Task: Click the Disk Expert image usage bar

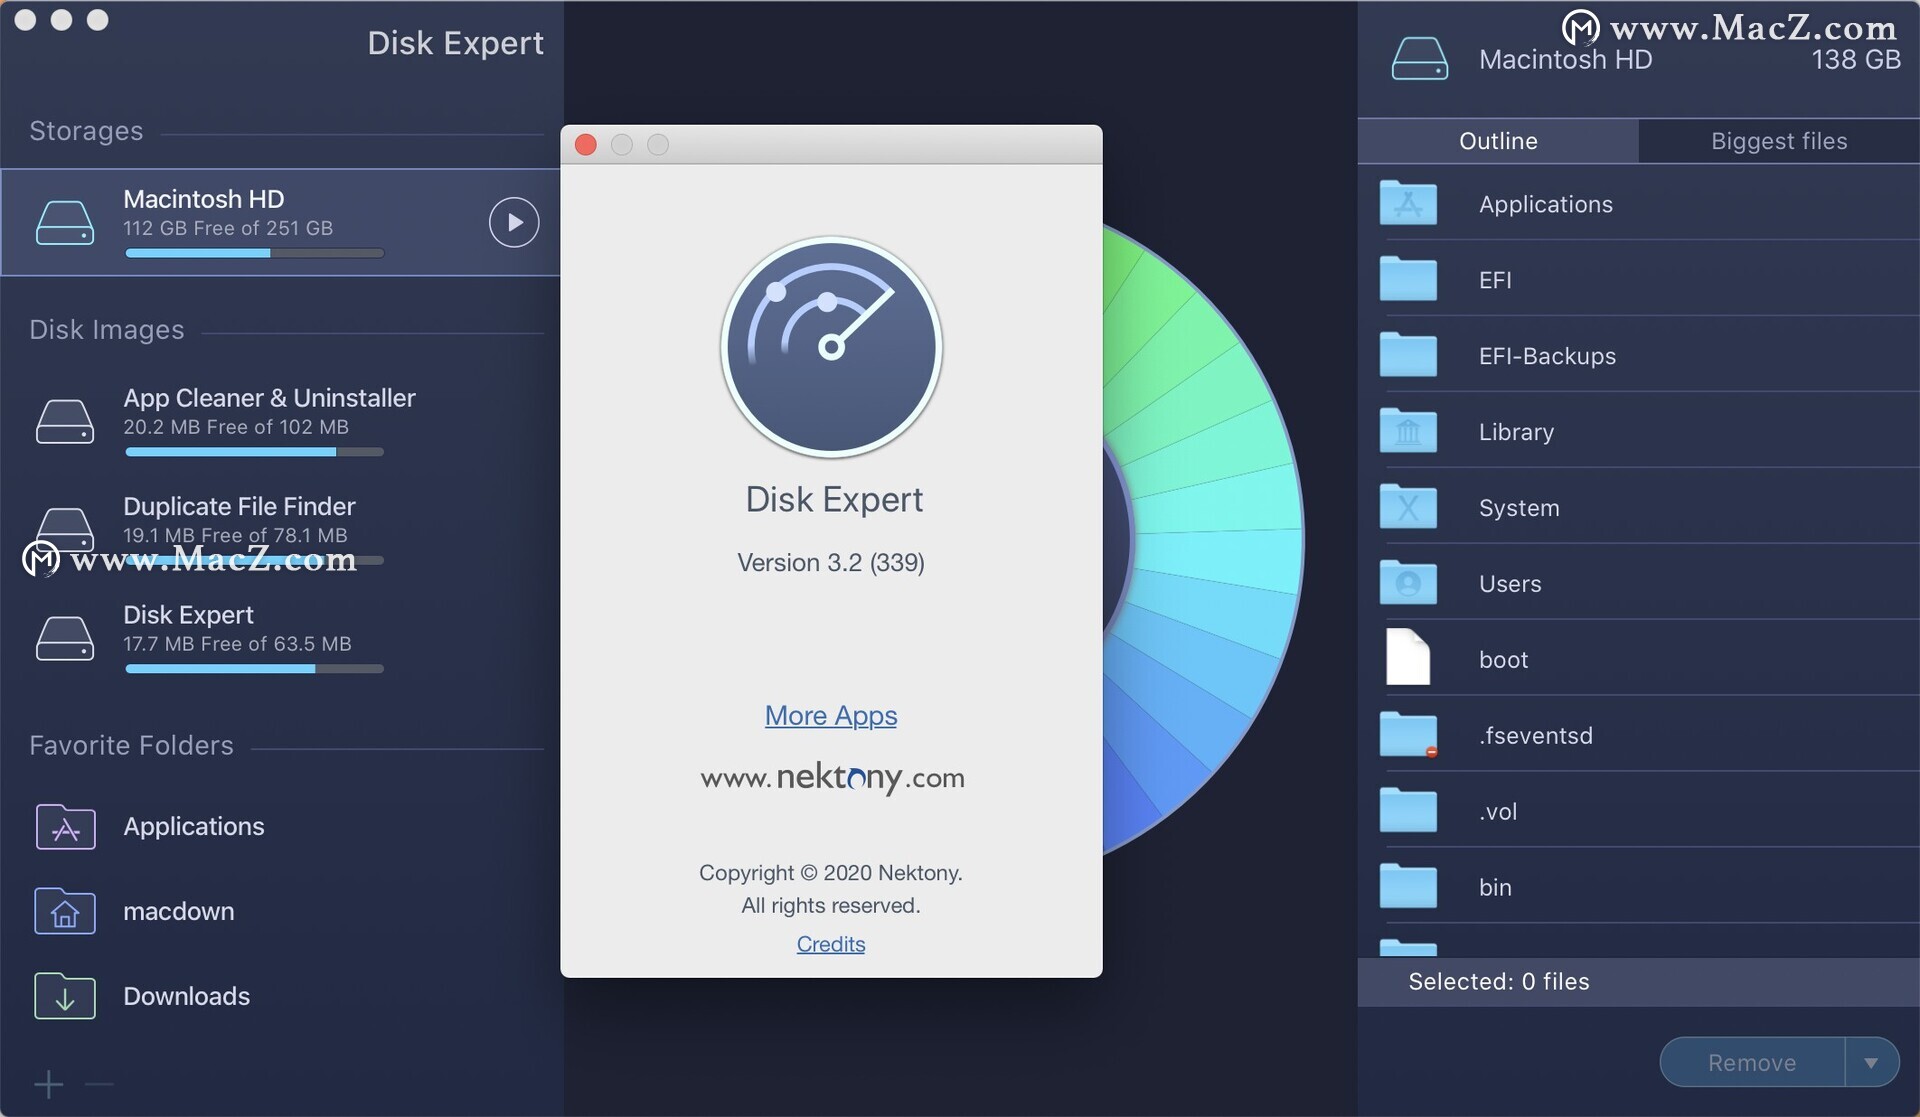Action: point(254,669)
